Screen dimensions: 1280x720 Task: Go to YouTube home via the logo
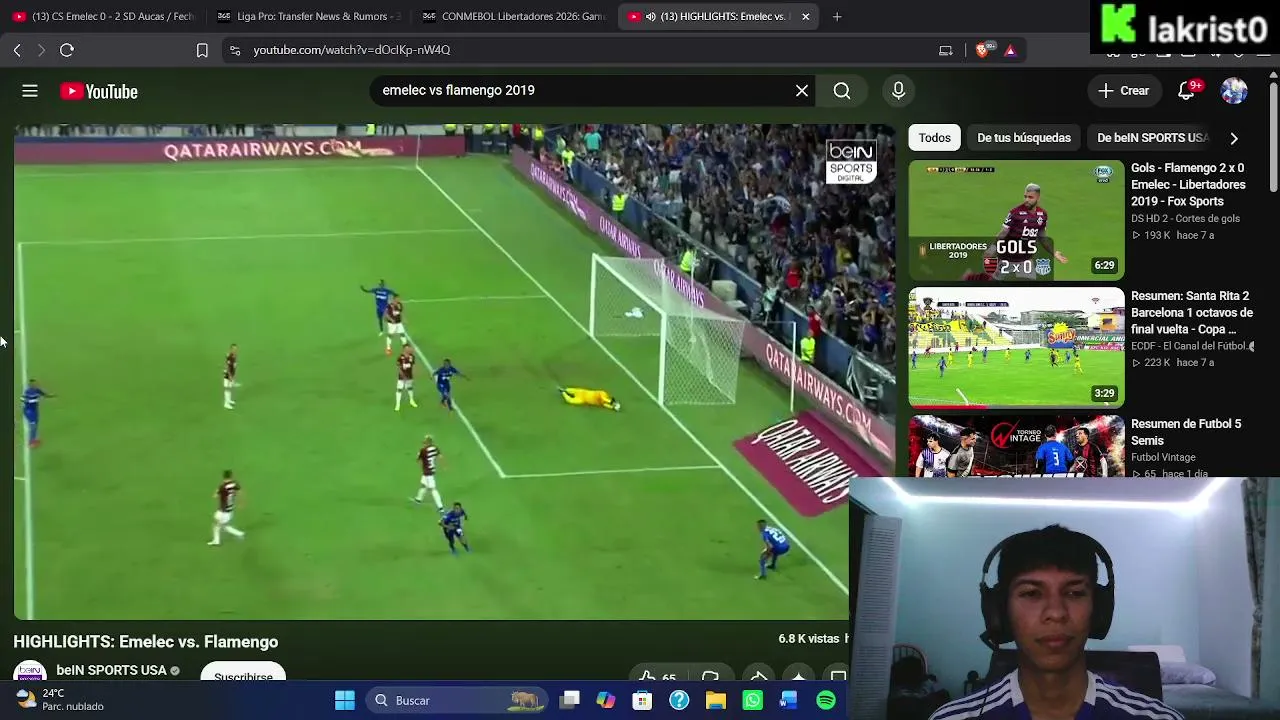coord(99,91)
